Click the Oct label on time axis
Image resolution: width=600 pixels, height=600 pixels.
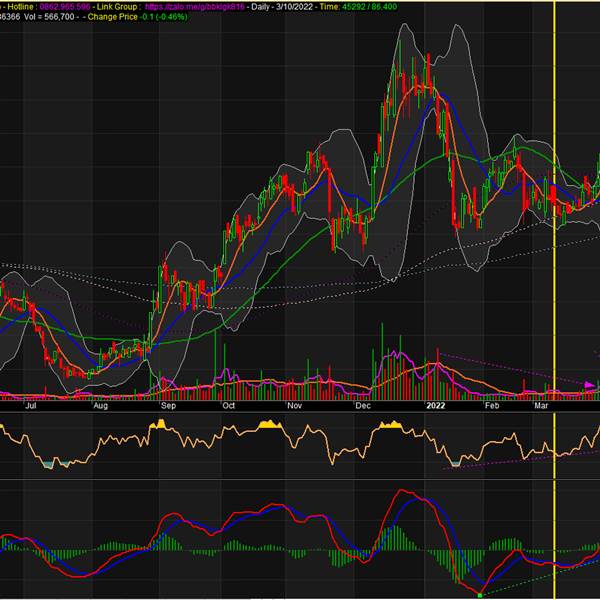click(x=230, y=407)
